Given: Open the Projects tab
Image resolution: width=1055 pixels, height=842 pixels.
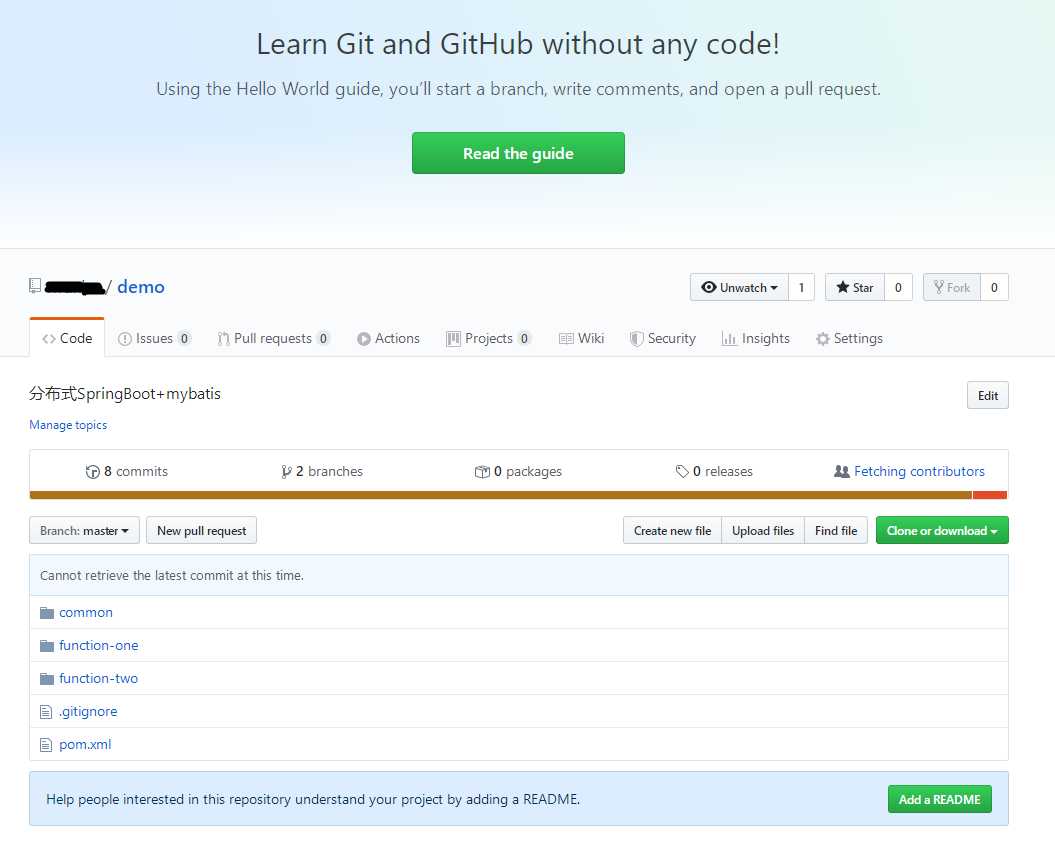Looking at the screenshot, I should point(489,339).
